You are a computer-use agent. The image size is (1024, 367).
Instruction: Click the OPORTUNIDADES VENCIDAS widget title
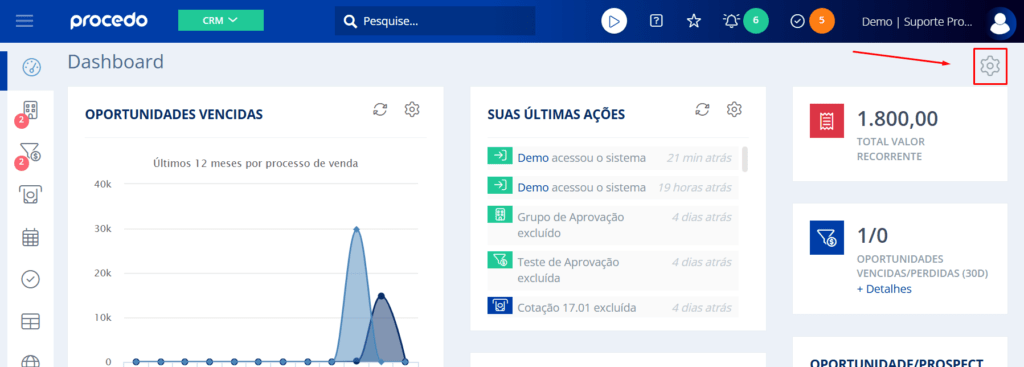tap(174, 114)
